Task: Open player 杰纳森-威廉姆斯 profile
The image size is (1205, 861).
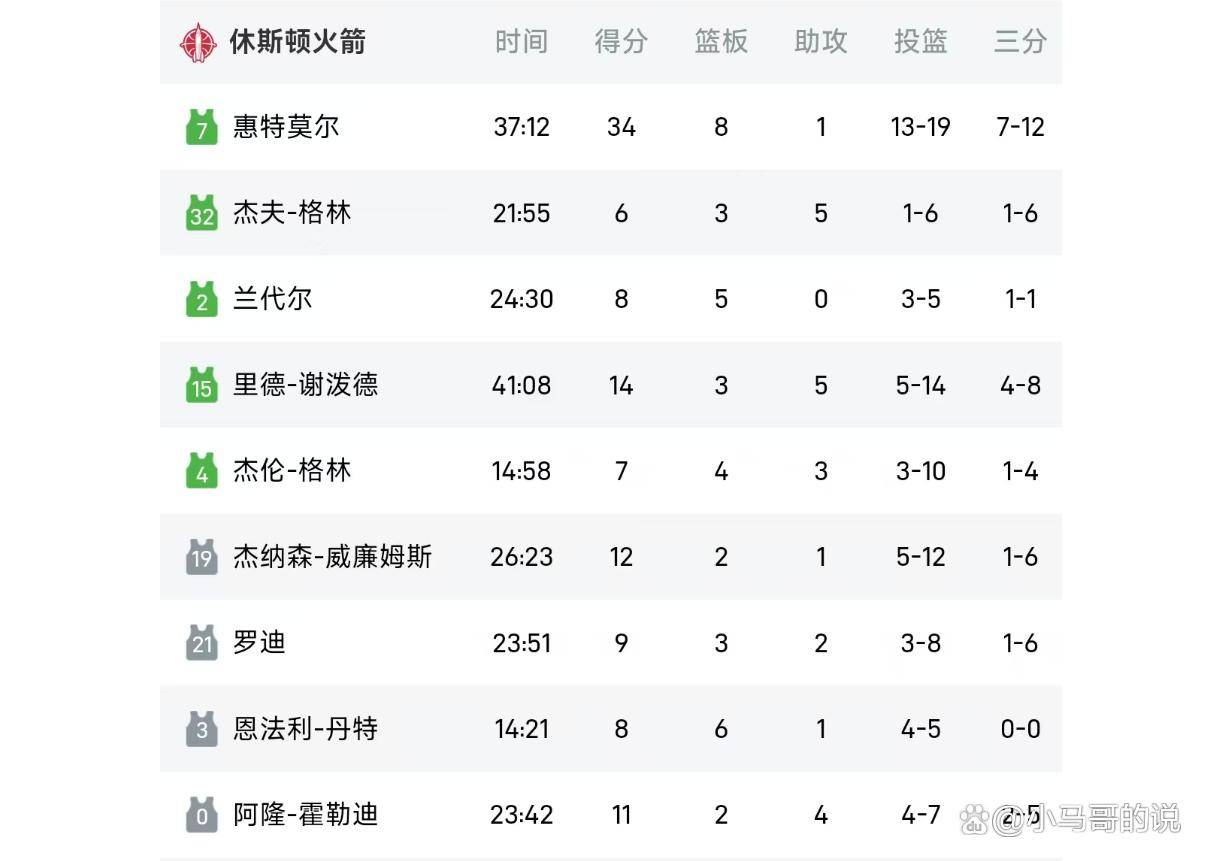Action: coord(332,557)
